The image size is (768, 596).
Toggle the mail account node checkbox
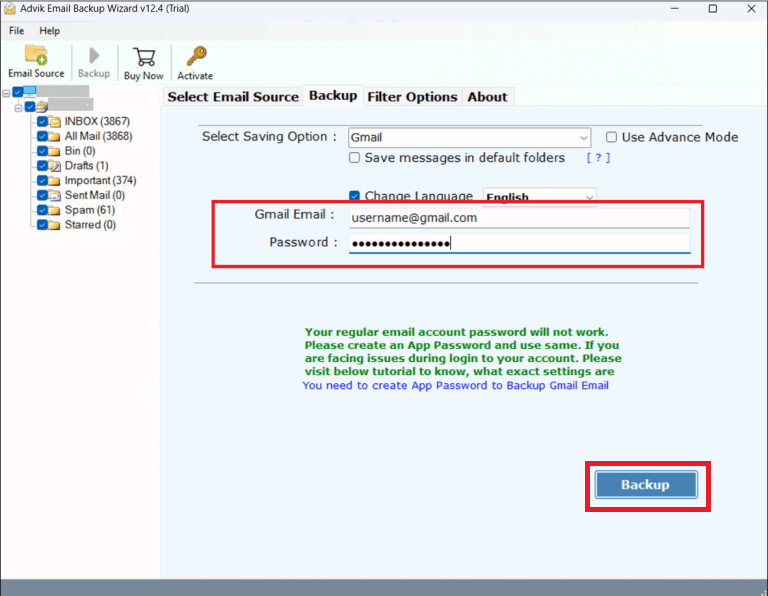click(x=30, y=106)
